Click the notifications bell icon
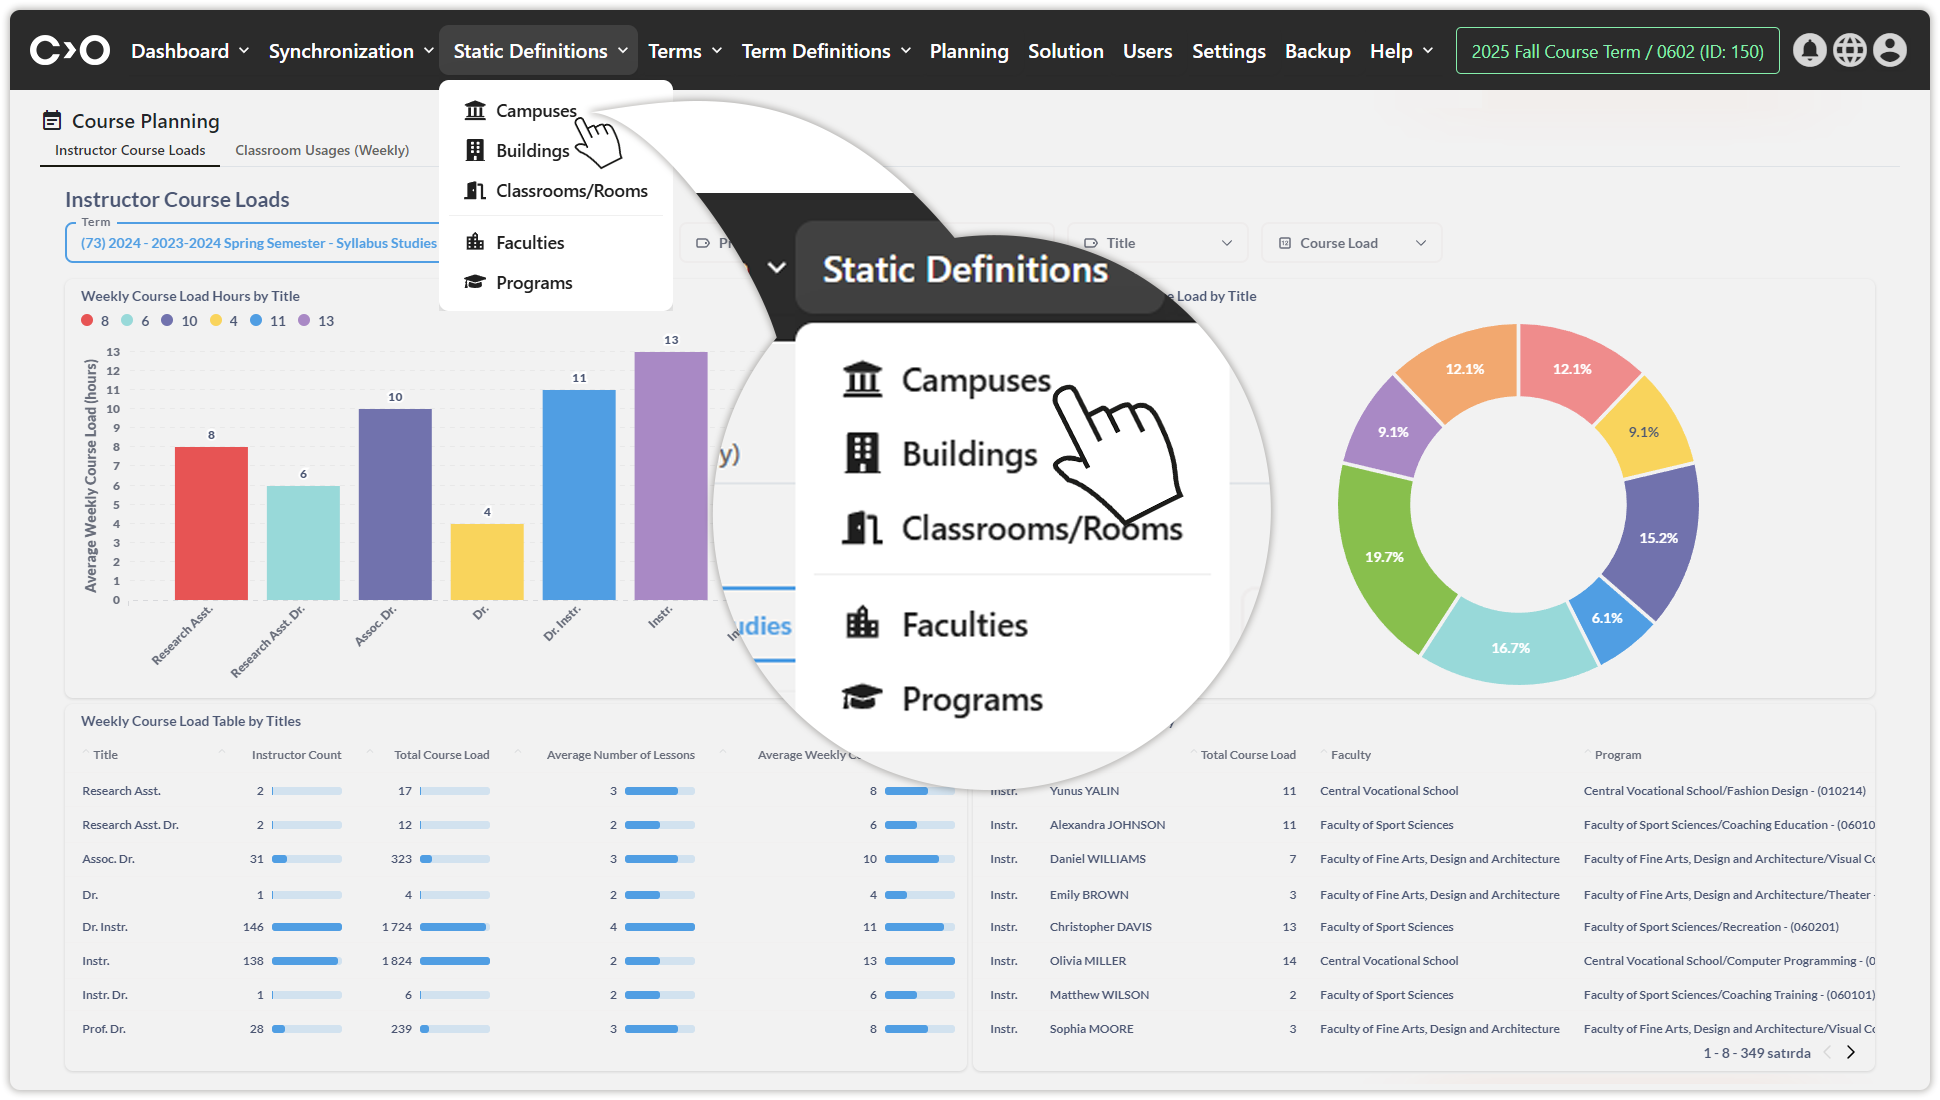 pyautogui.click(x=1809, y=50)
